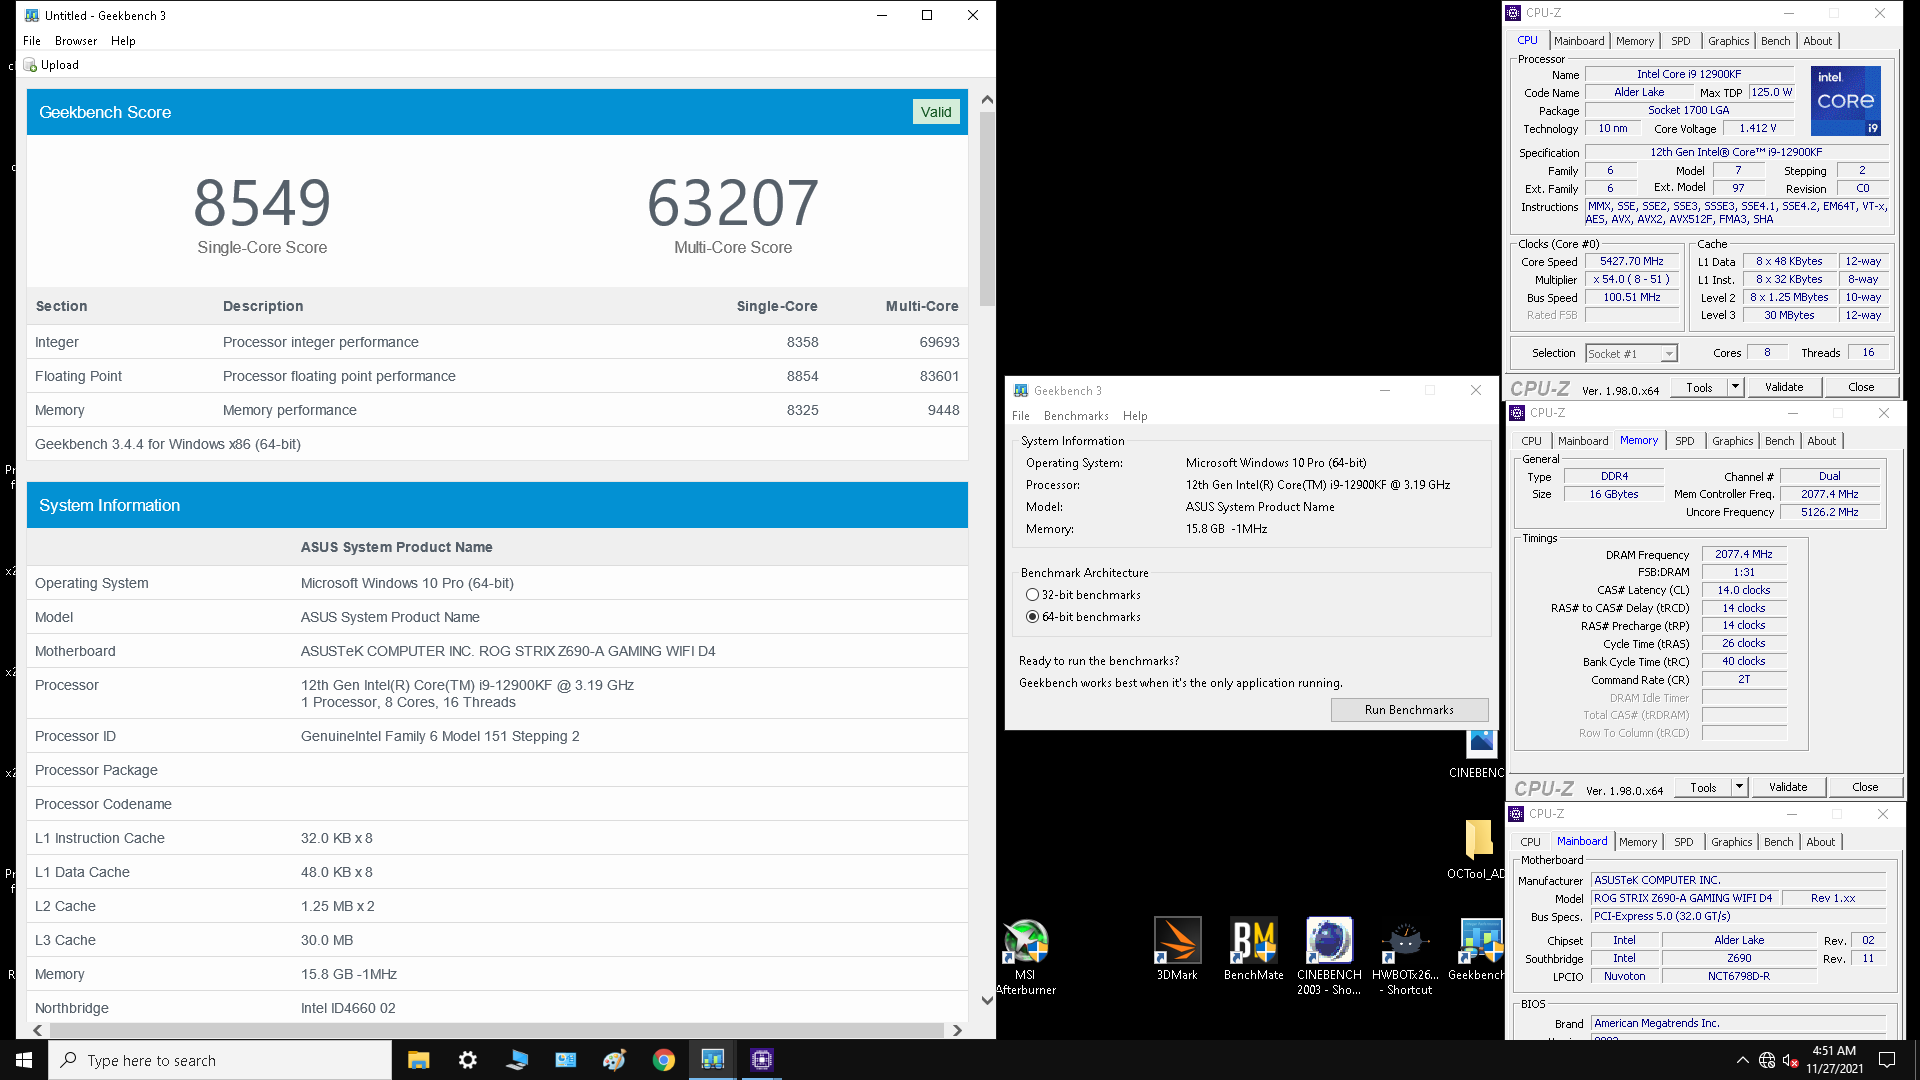Open Settings gear in the taskbar
The height and width of the screenshot is (1080, 1920).
coord(467,1060)
